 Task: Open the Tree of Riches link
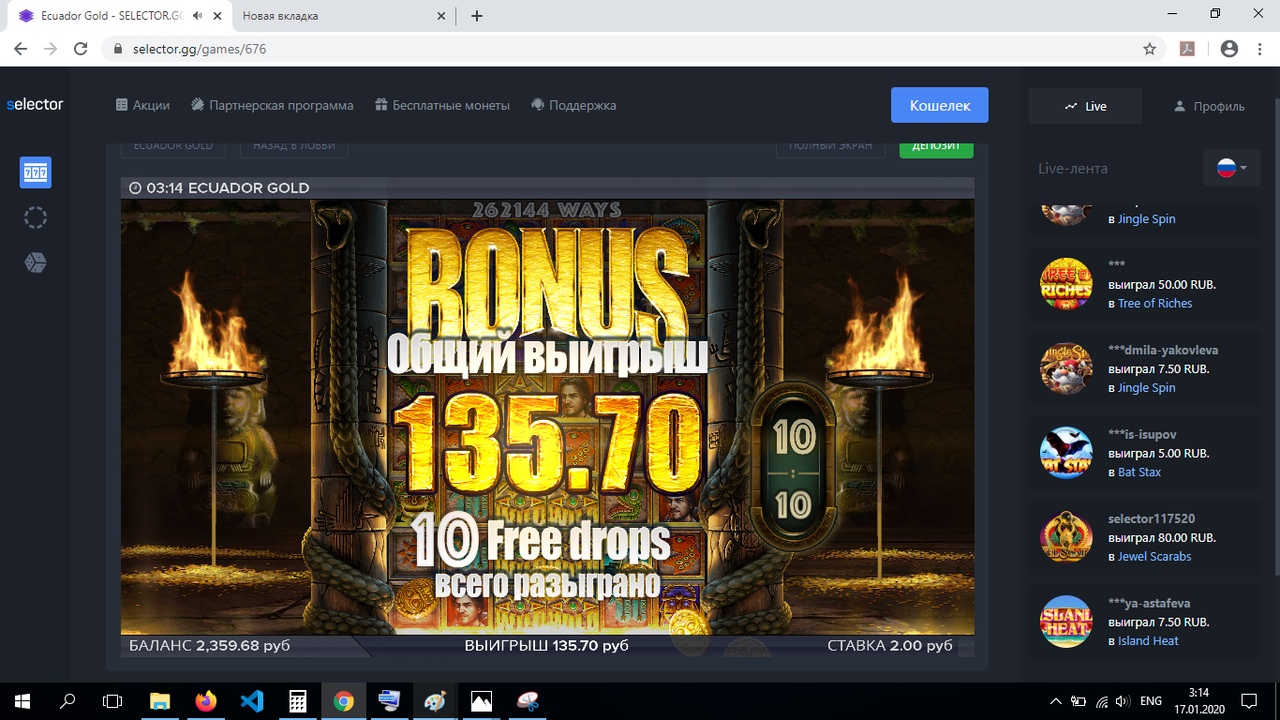tap(1155, 303)
